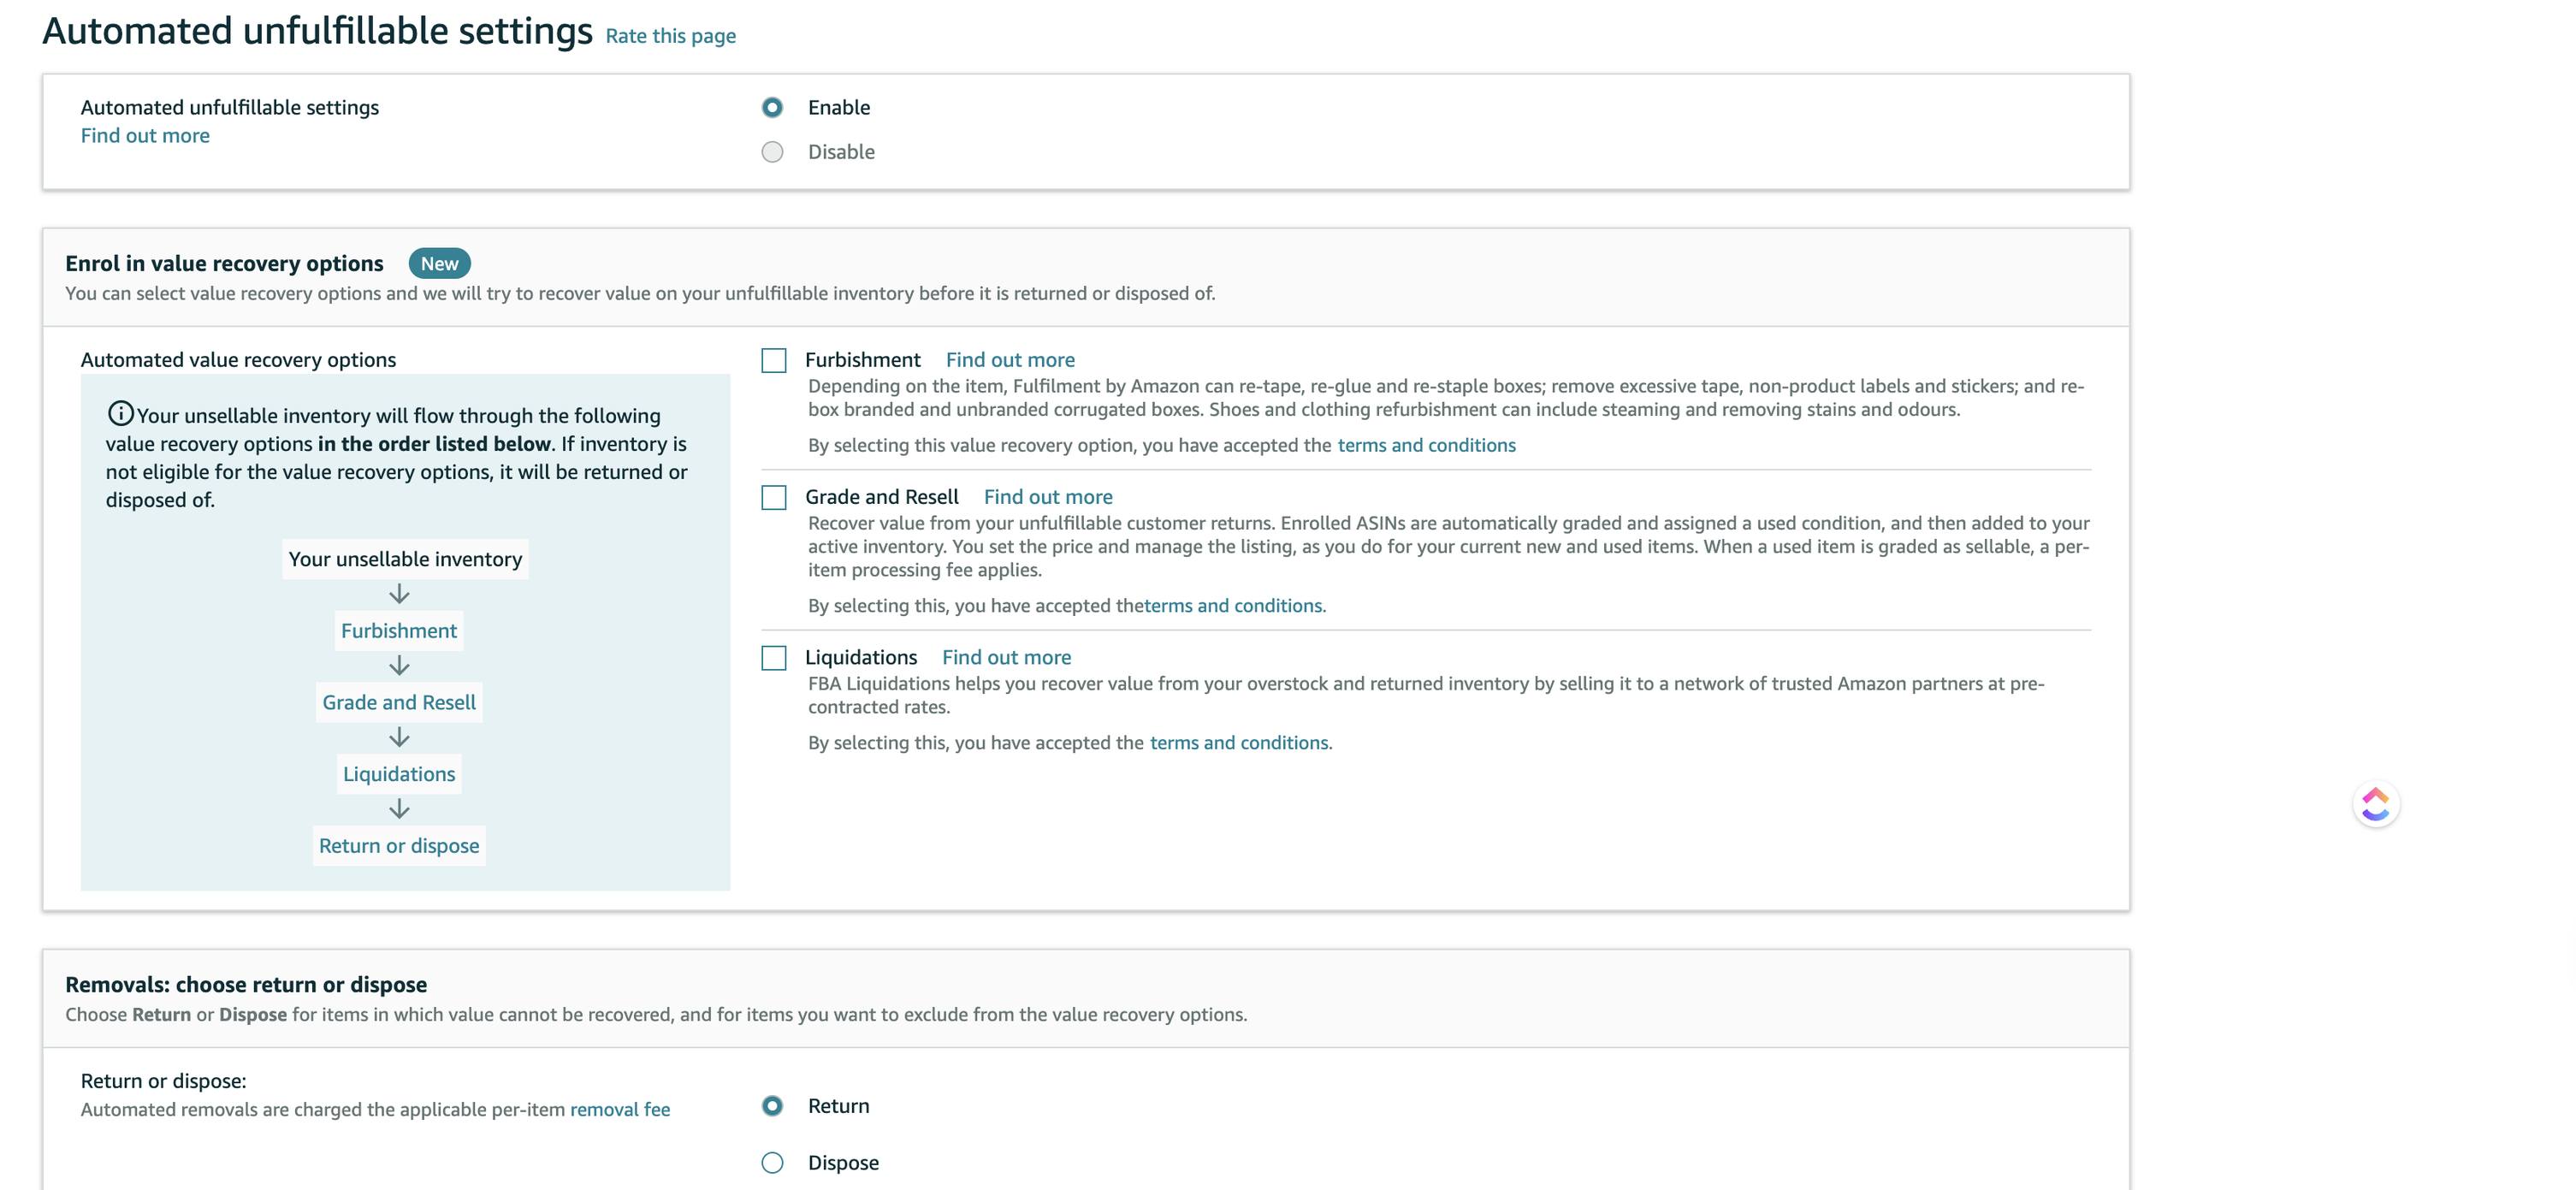Tick the Furbishment checkbox
This screenshot has height=1190, width=2576.
[774, 360]
